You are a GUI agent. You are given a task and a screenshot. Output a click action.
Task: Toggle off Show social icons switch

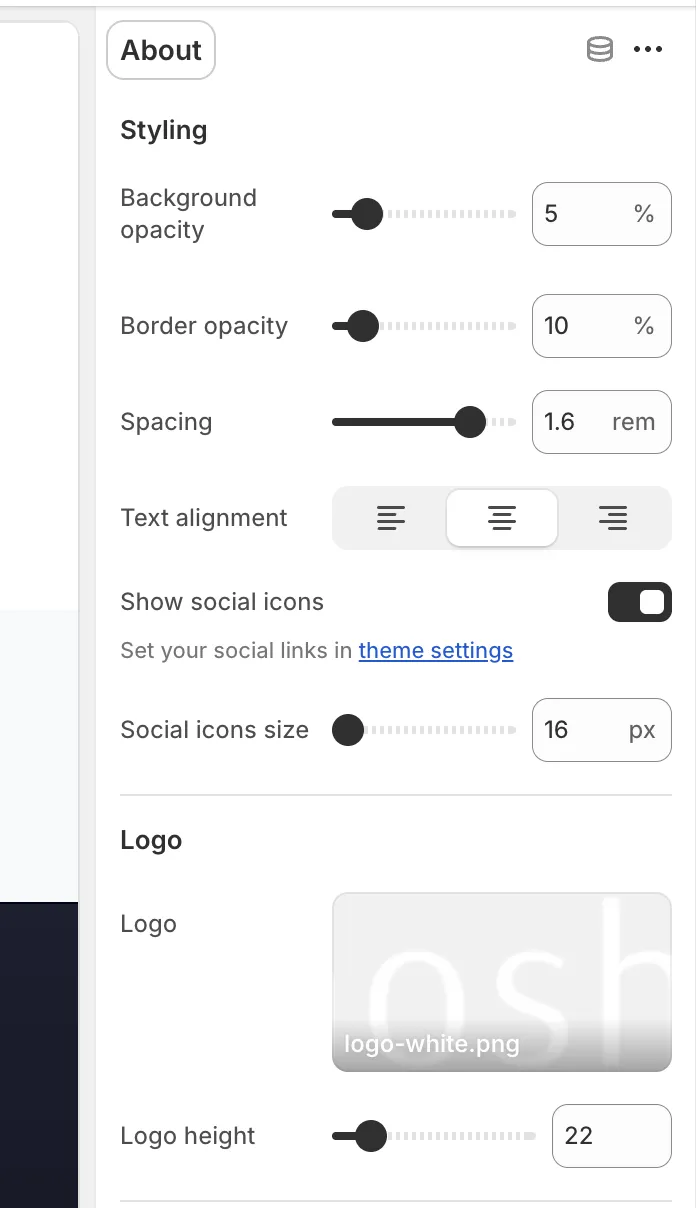click(x=640, y=602)
